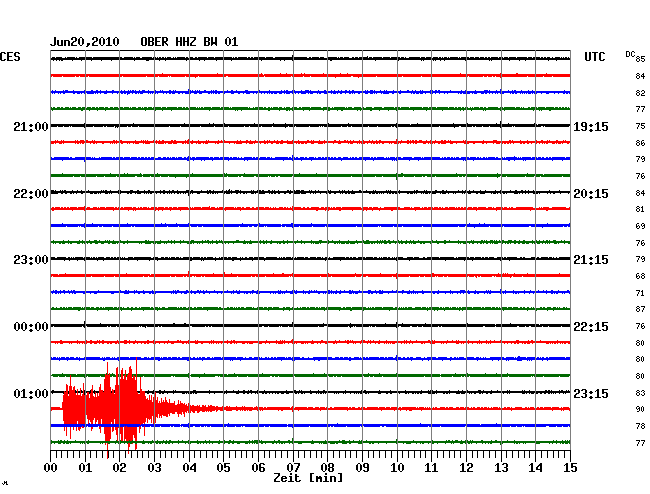Click minute tick label 04
650x494 pixels.
pyautogui.click(x=189, y=467)
